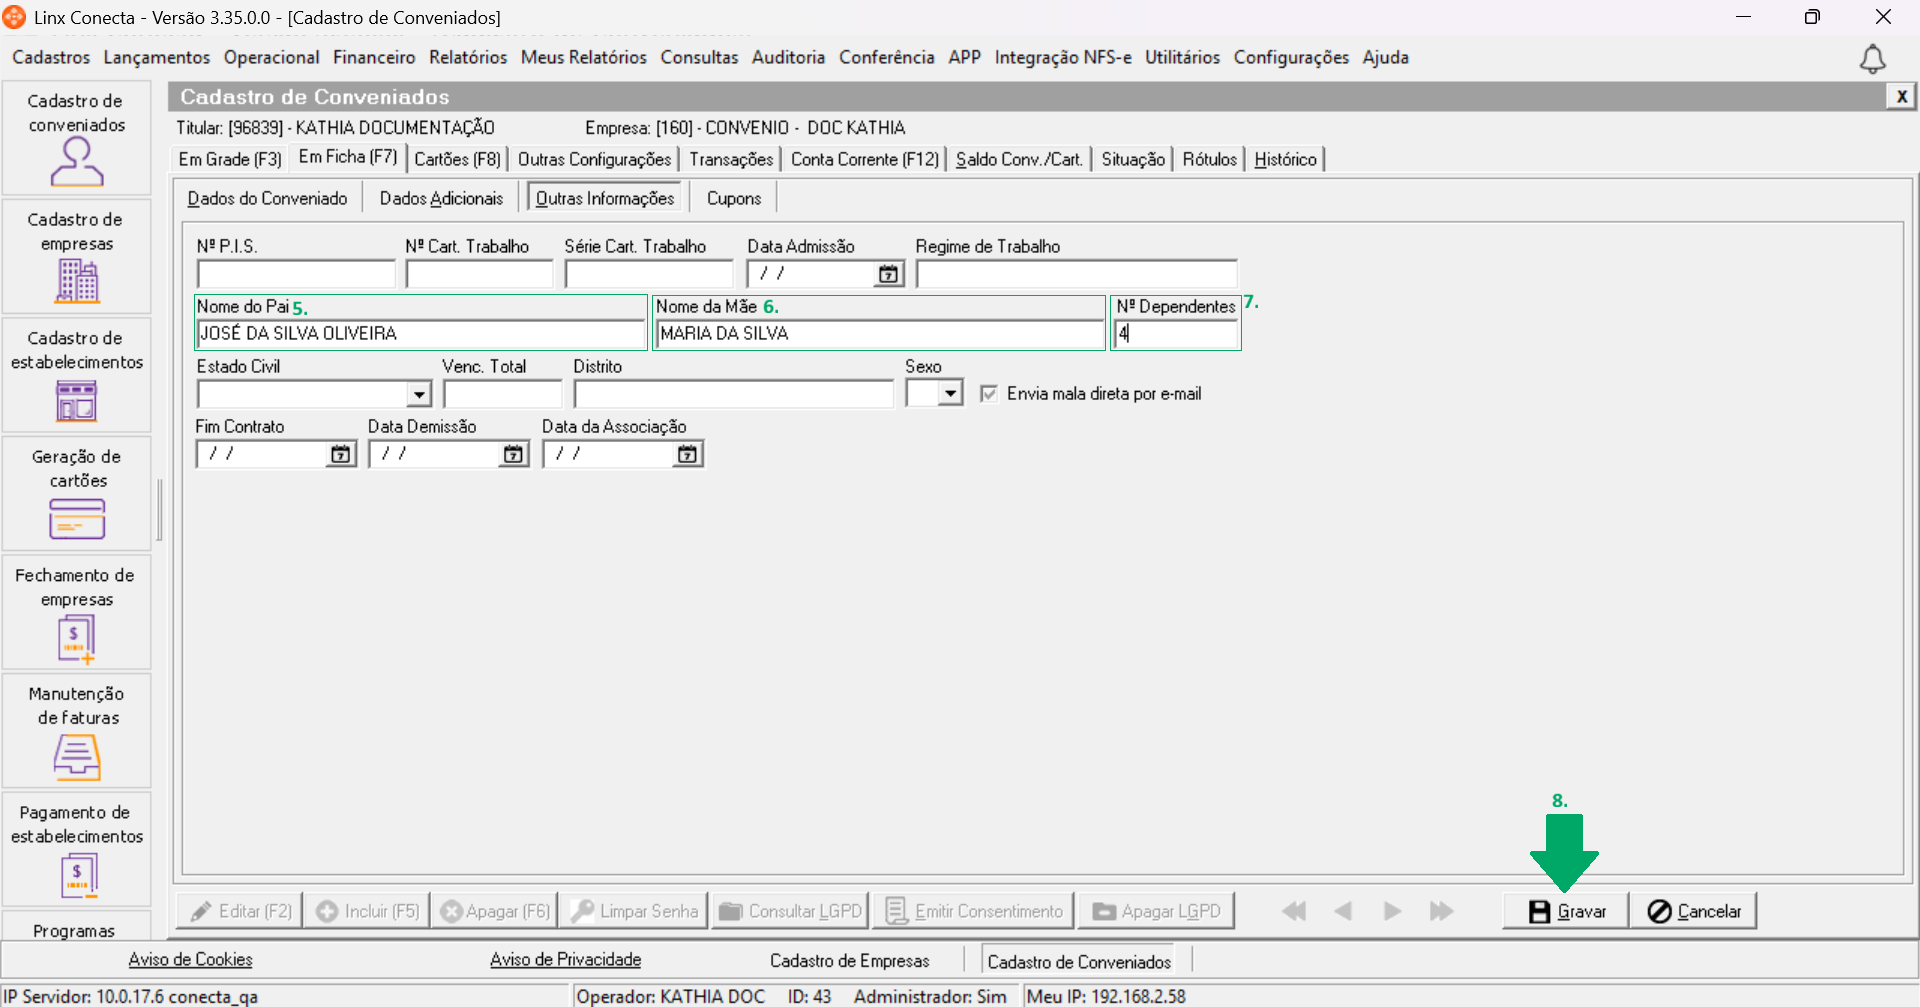Click the Incluir (F5) button
Screen dimensions: 1920x1007
367,911
